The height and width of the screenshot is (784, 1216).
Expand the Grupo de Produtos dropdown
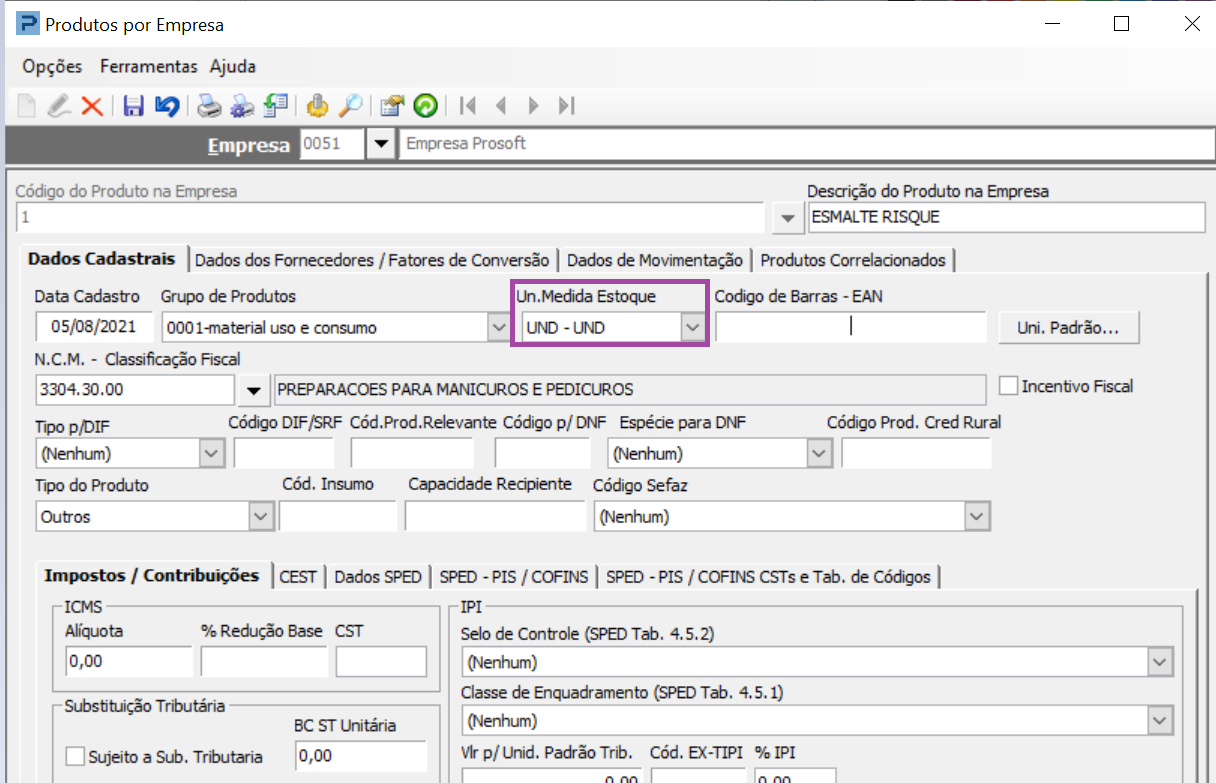497,327
